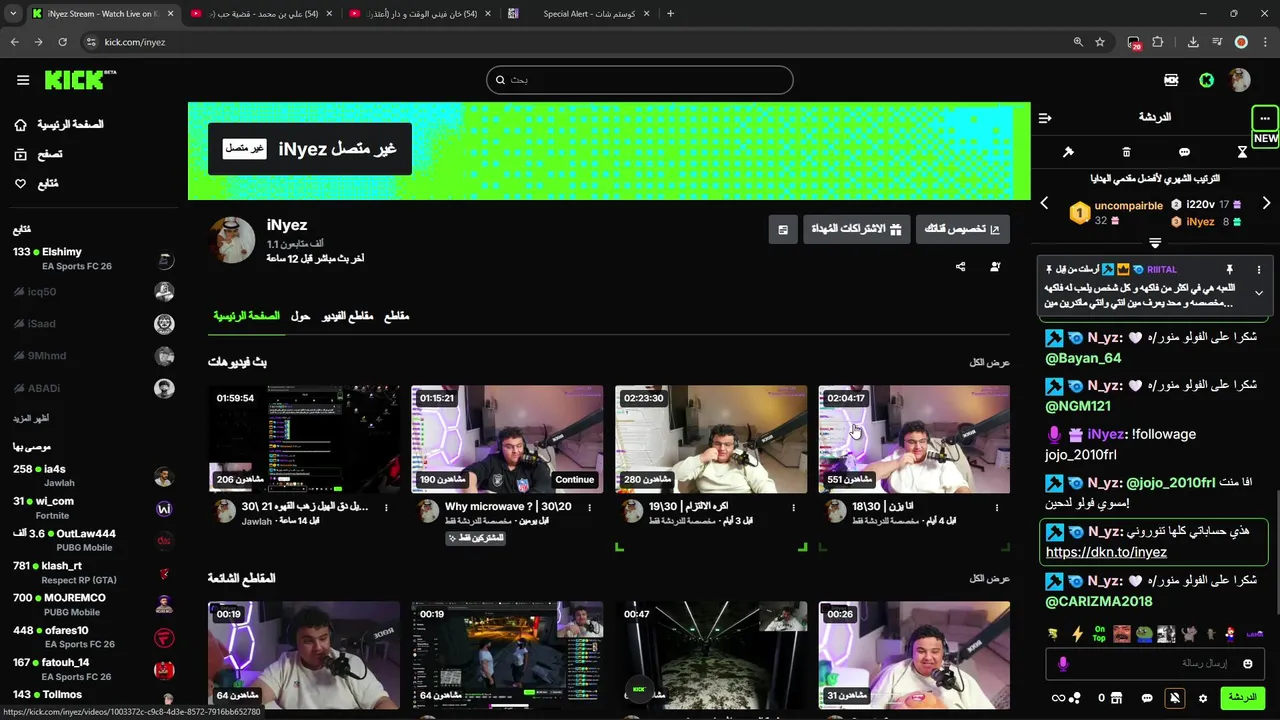The image size is (1280, 720).
Task: Click the heart following icon in sidebar
Action: (x=20, y=184)
